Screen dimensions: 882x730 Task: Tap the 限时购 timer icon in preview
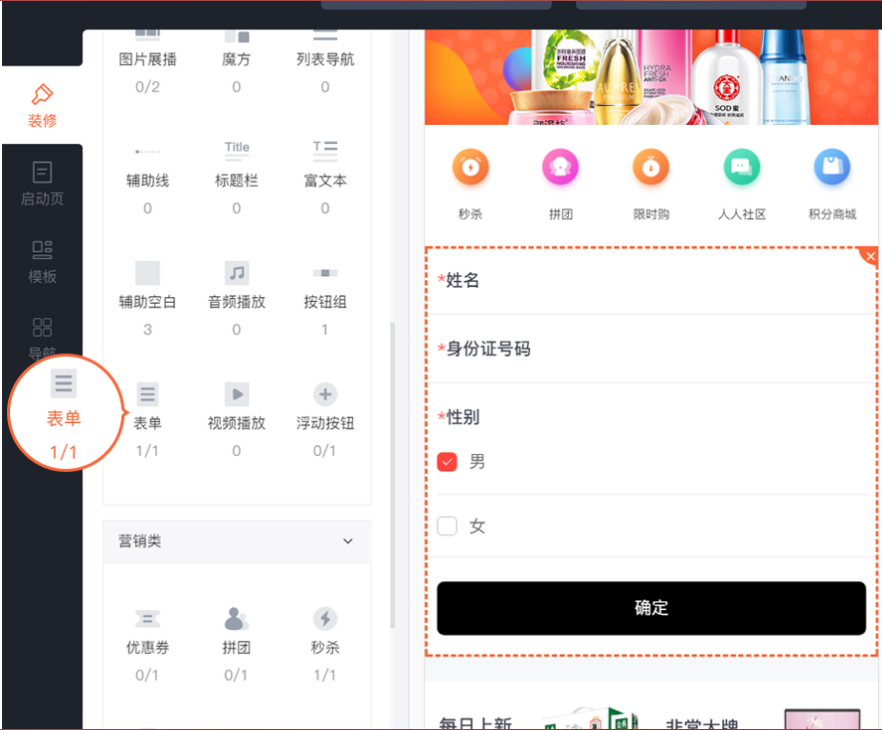tap(651, 167)
